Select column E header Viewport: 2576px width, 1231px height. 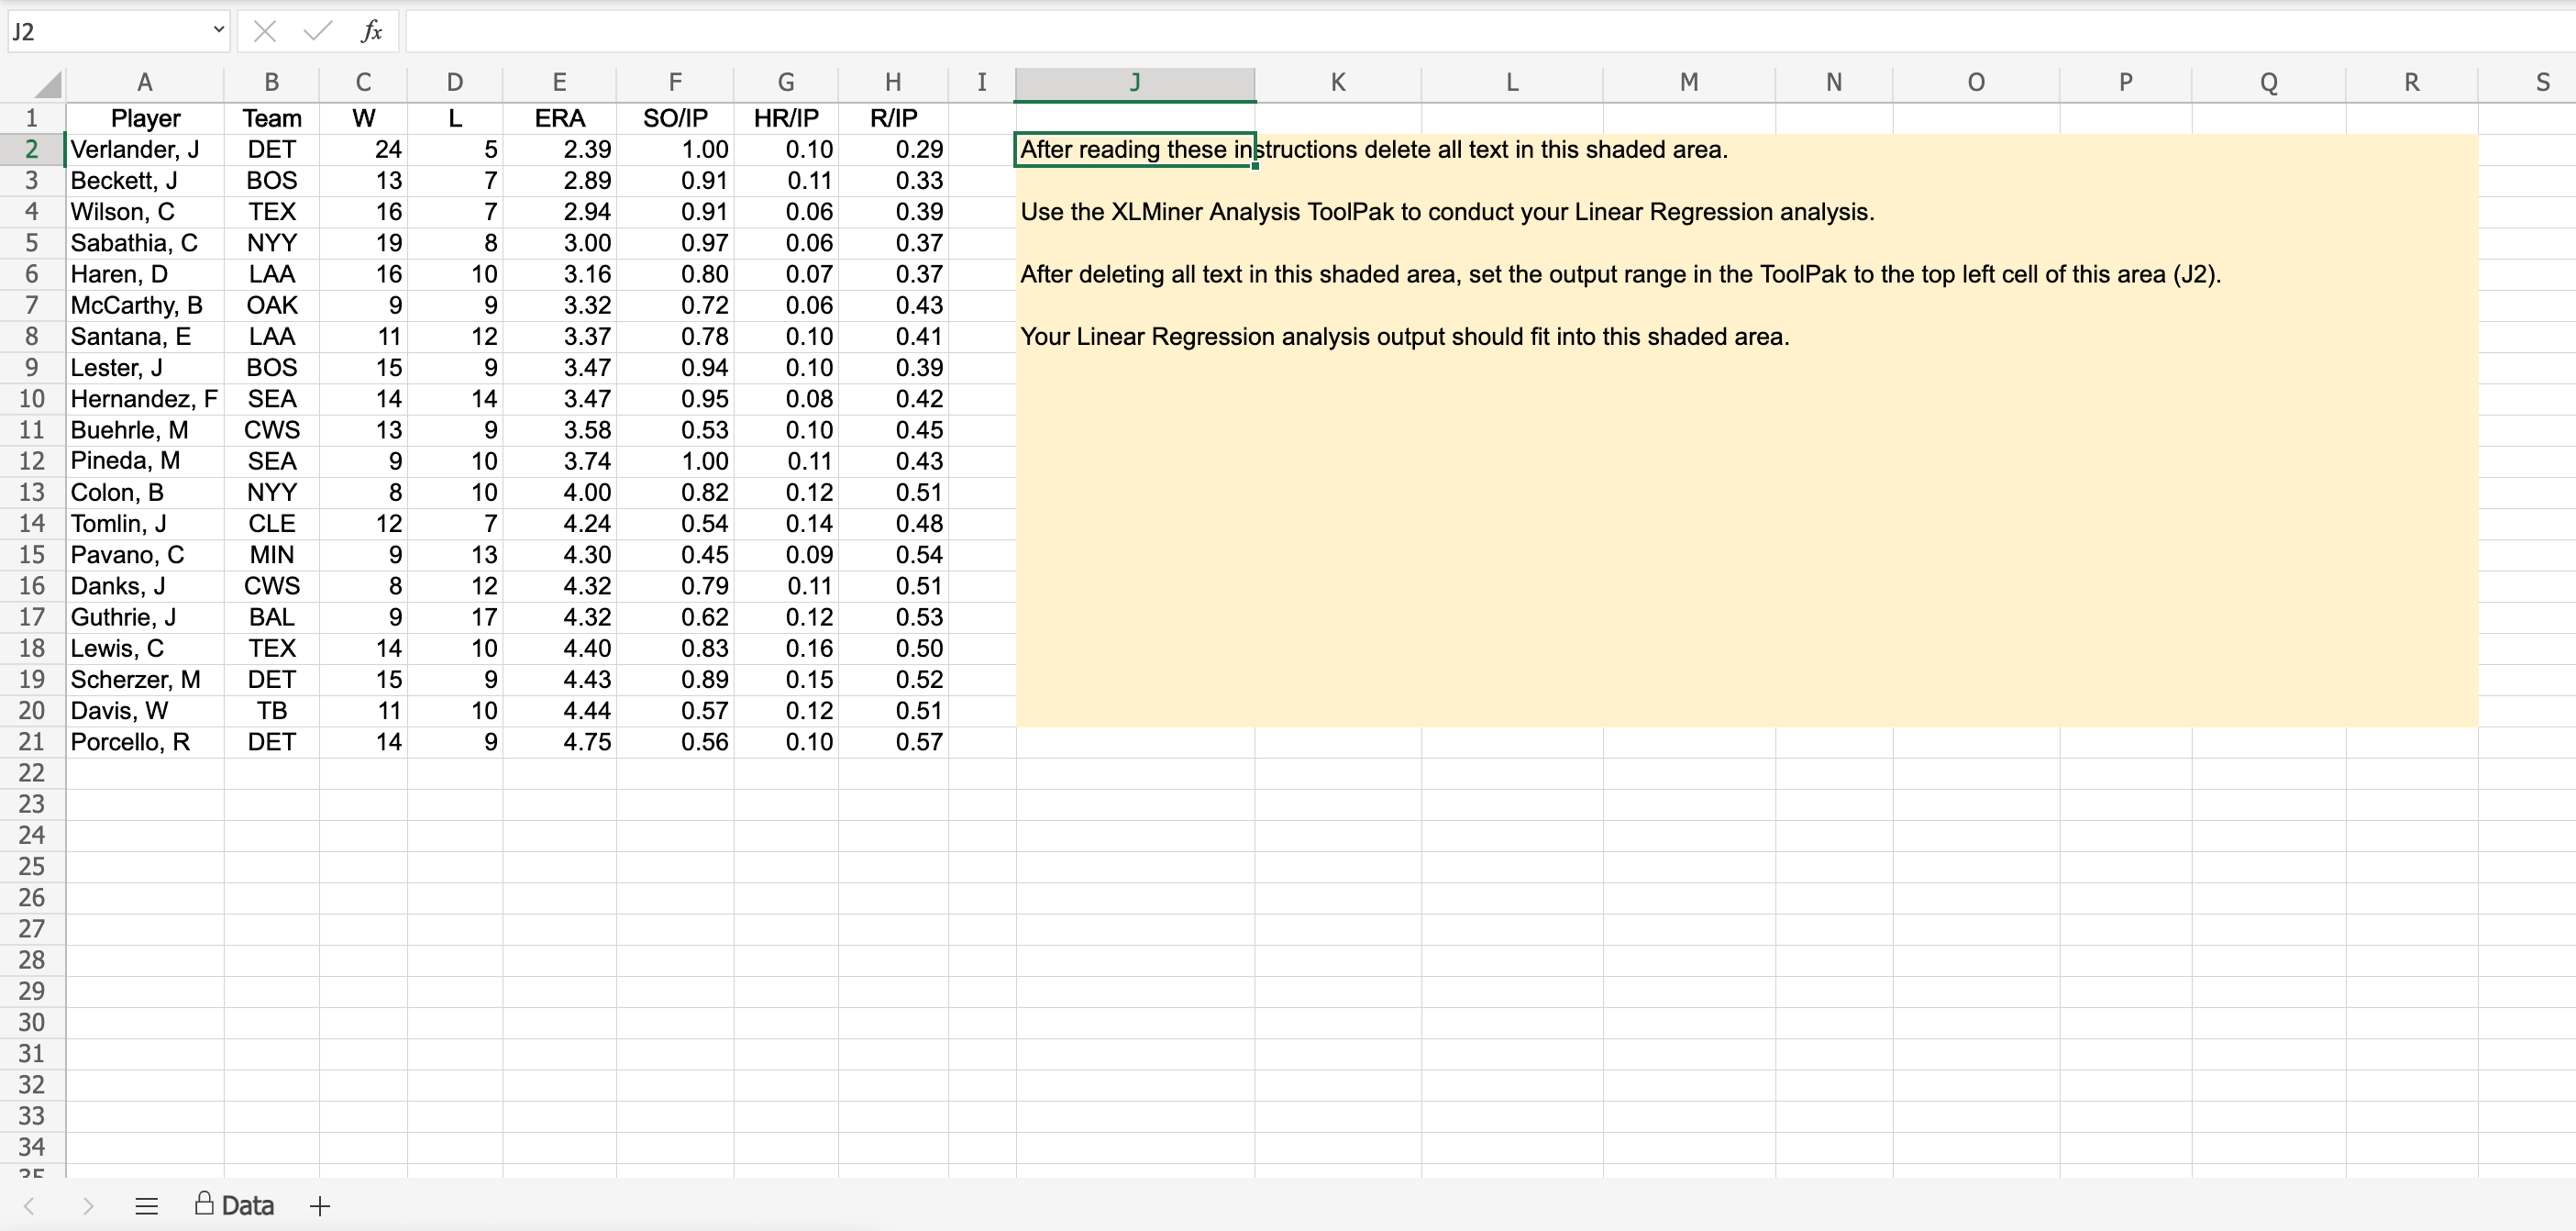[x=559, y=83]
